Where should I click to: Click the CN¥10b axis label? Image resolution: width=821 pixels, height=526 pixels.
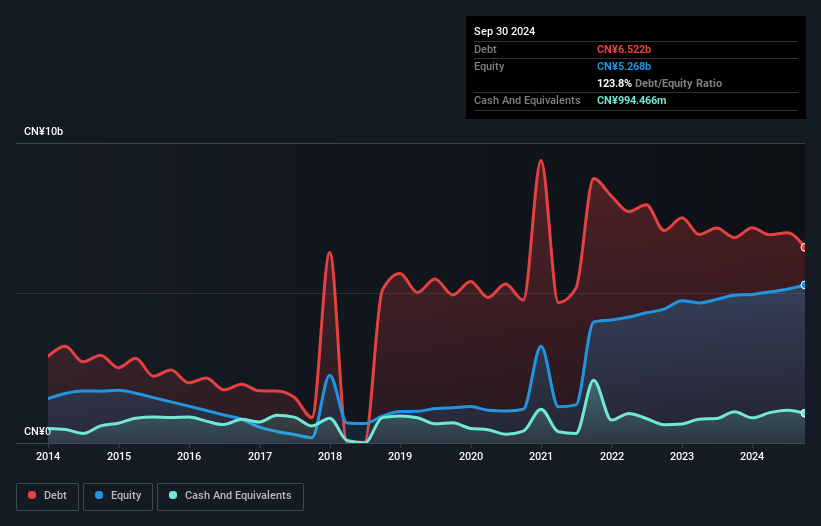pos(43,131)
